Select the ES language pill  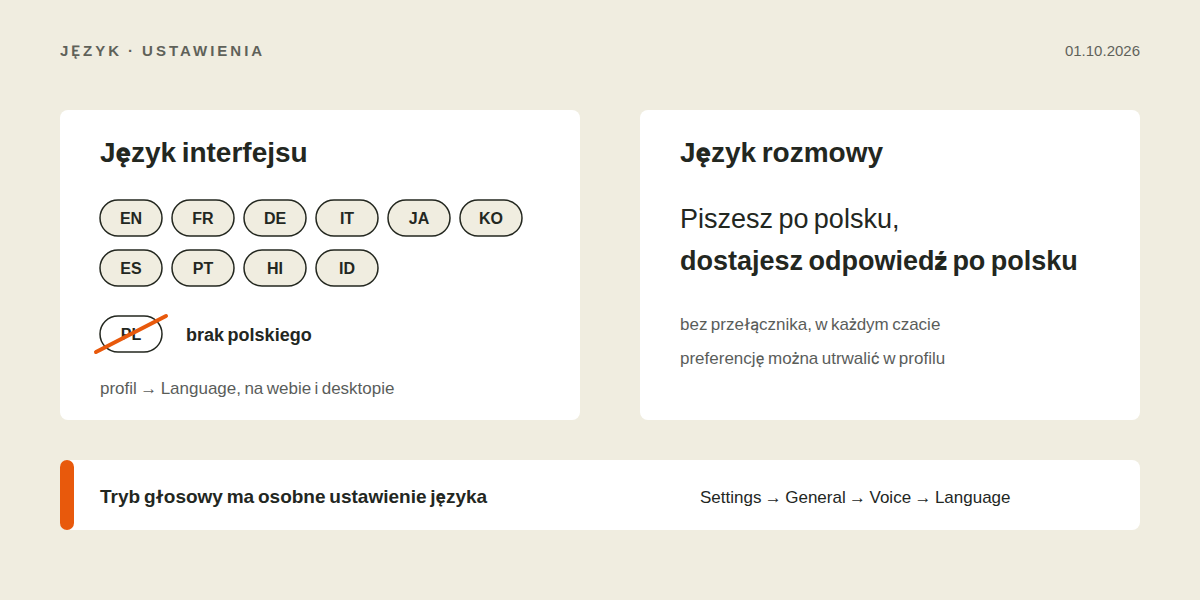[131, 268]
